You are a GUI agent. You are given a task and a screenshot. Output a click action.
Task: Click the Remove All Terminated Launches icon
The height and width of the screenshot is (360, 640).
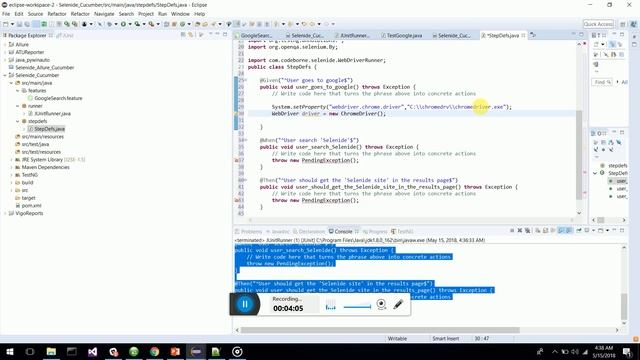[x=527, y=231]
